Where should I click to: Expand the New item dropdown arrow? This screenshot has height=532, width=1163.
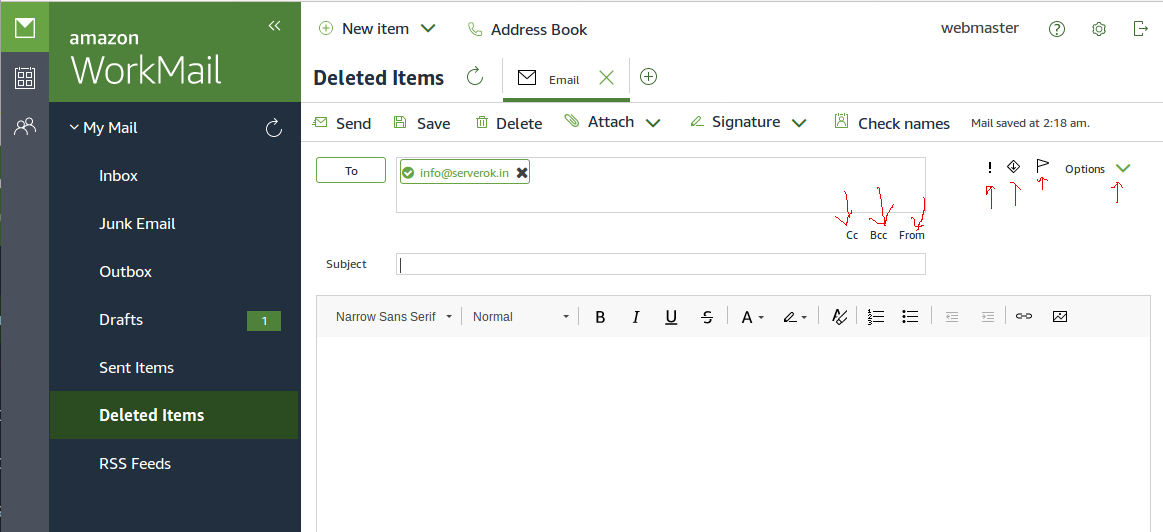[428, 29]
